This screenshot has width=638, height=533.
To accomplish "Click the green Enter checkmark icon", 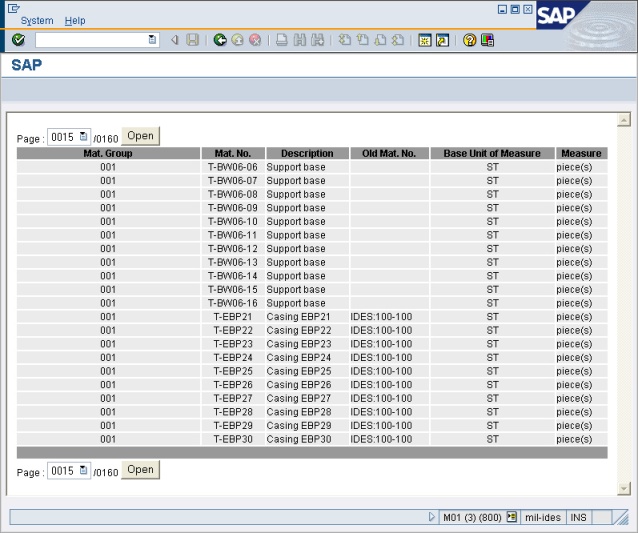I will click(x=18, y=40).
